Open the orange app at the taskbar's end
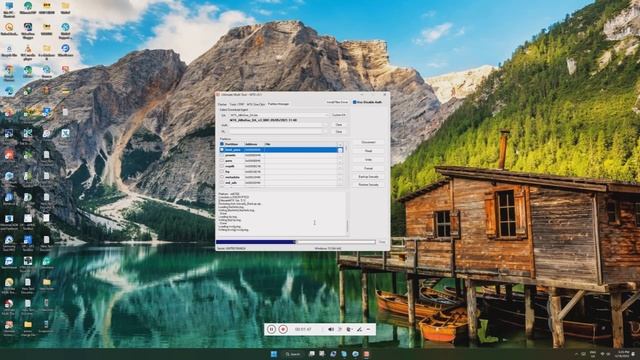Viewport: 640px width, 360px height. coord(366,354)
